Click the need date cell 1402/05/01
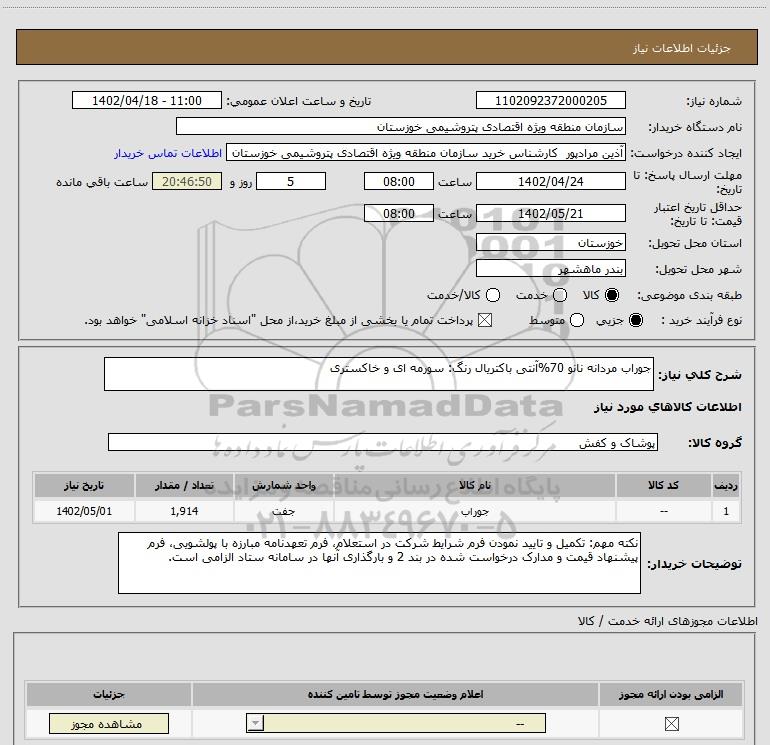This screenshot has width=770, height=745. pyautogui.click(x=84, y=511)
